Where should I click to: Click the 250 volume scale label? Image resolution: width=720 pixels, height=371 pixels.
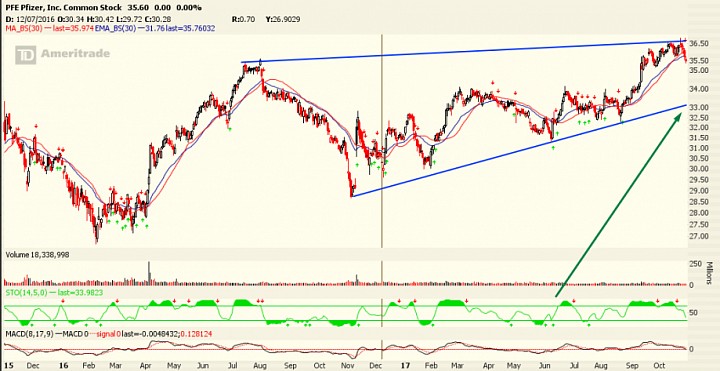click(696, 264)
